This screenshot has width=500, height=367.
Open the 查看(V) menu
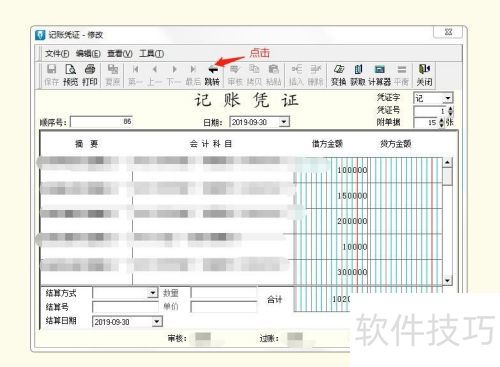pyautogui.click(x=120, y=53)
